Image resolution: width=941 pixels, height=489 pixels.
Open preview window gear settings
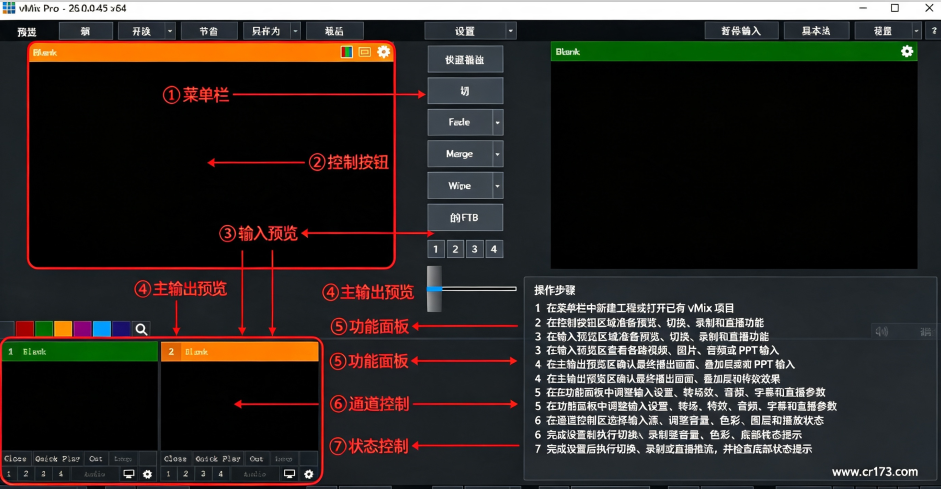[x=383, y=52]
